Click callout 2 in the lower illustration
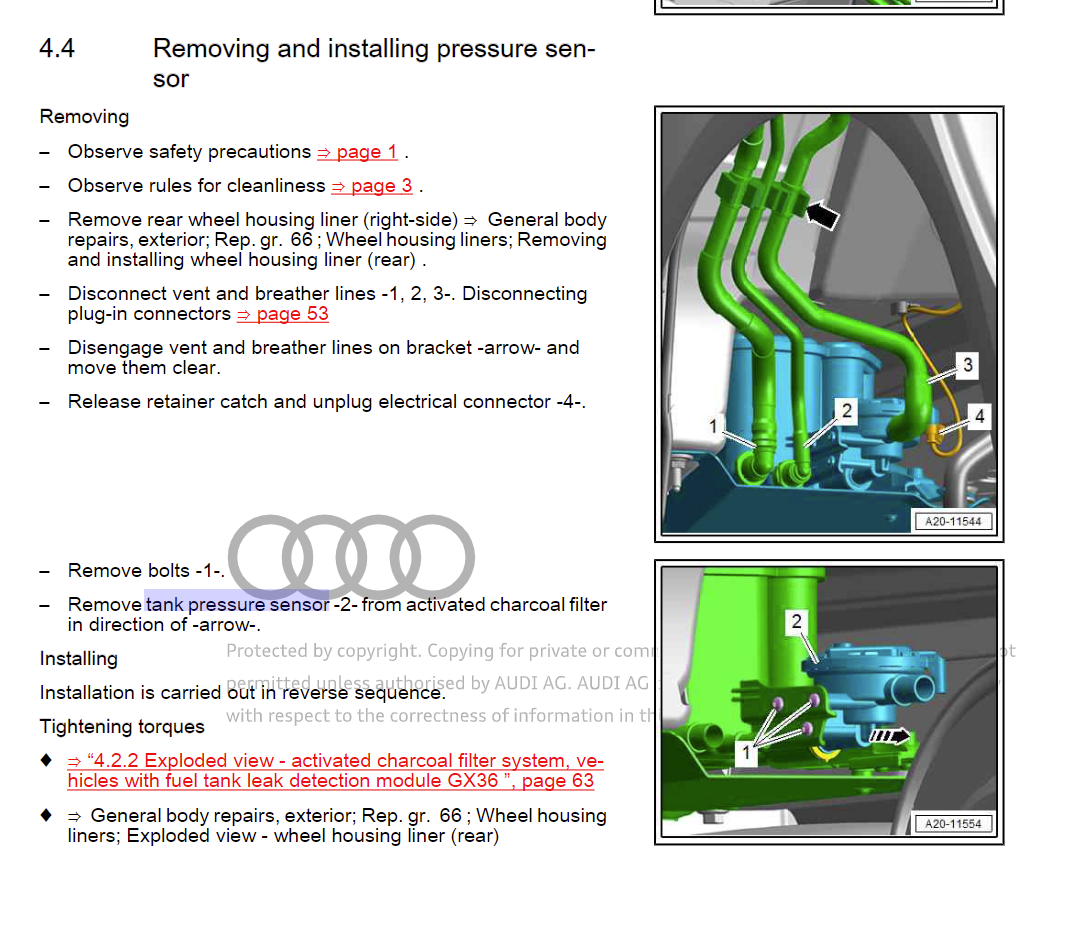Image resolution: width=1066 pixels, height=935 pixels. pyautogui.click(x=796, y=621)
